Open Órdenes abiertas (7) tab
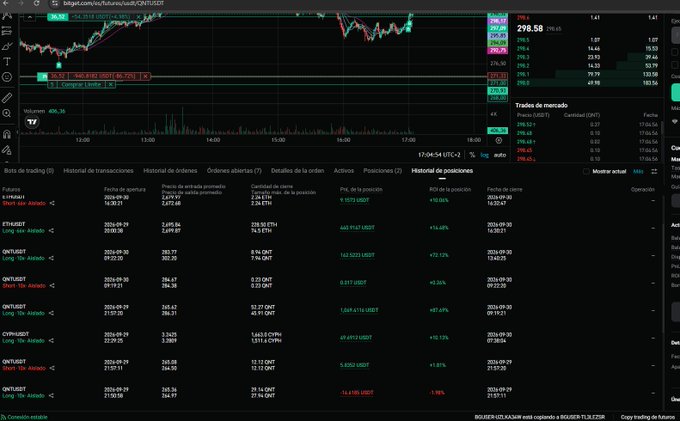This screenshot has width=680, height=421. point(234,171)
